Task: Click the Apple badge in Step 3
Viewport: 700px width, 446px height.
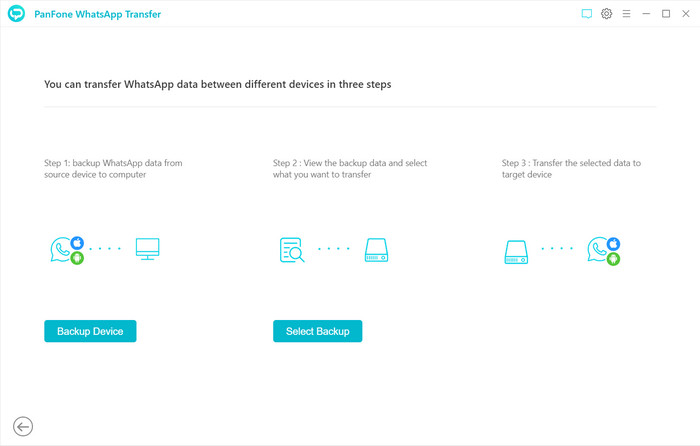Action: tap(613, 243)
